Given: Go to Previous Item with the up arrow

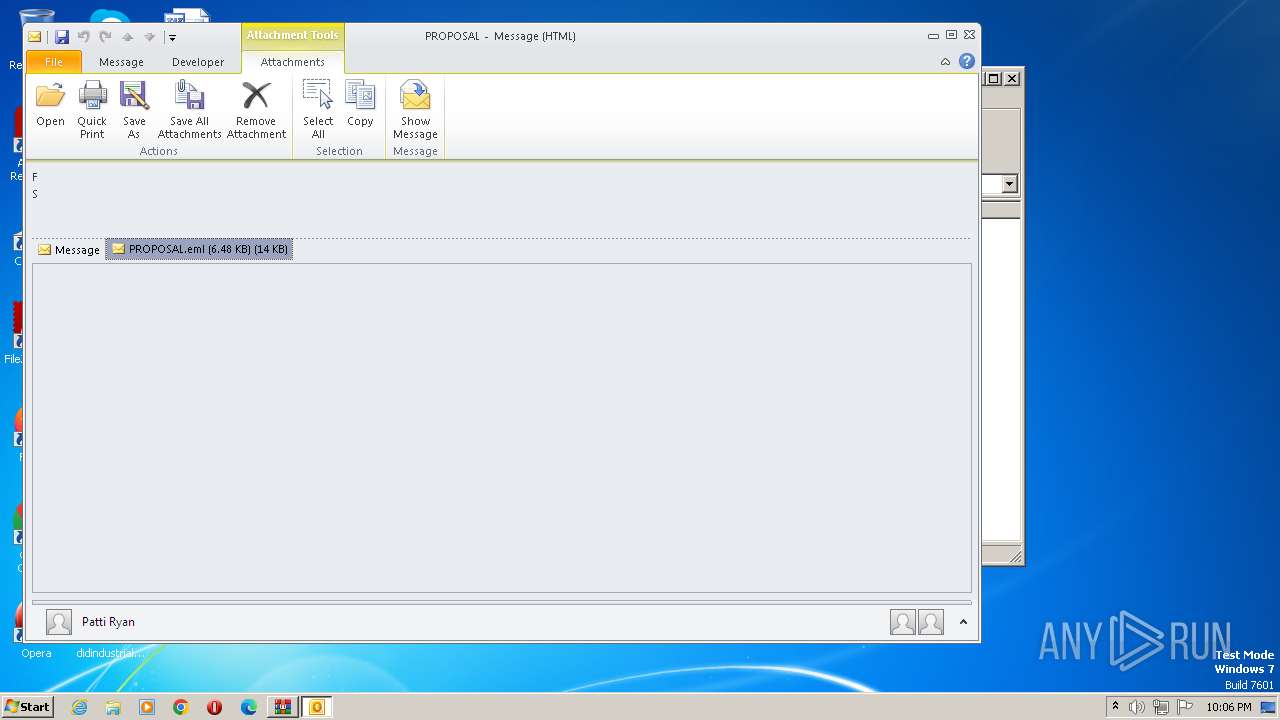Looking at the screenshot, I should [x=127, y=37].
